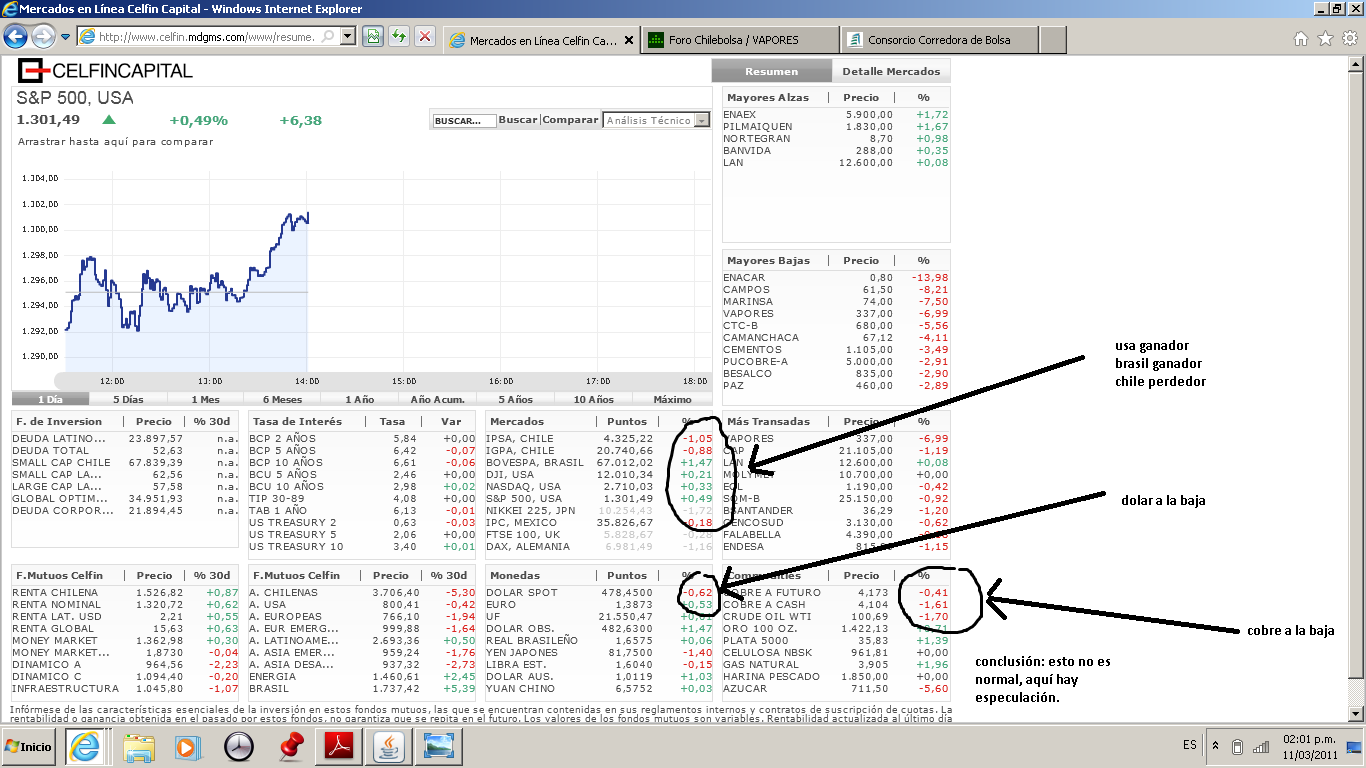Click ENACAR in Mayores Bajas
1366x768 pixels.
[x=744, y=278]
